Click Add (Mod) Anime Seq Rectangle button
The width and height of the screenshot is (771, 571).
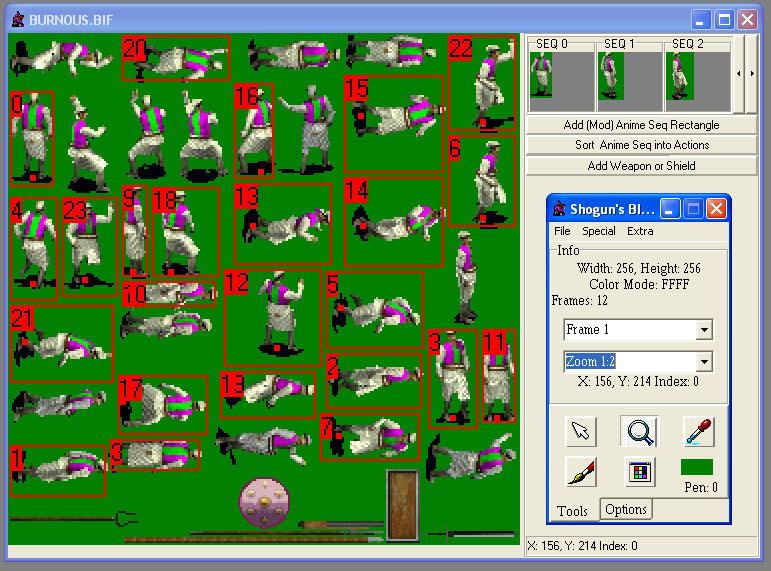coord(641,125)
